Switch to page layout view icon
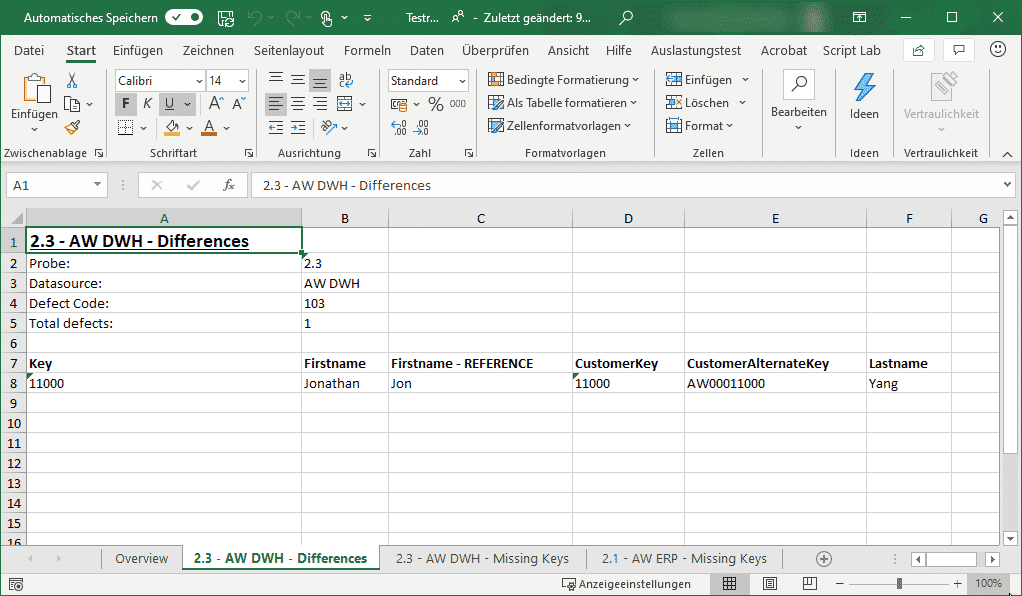The image size is (1022, 596). 770,584
